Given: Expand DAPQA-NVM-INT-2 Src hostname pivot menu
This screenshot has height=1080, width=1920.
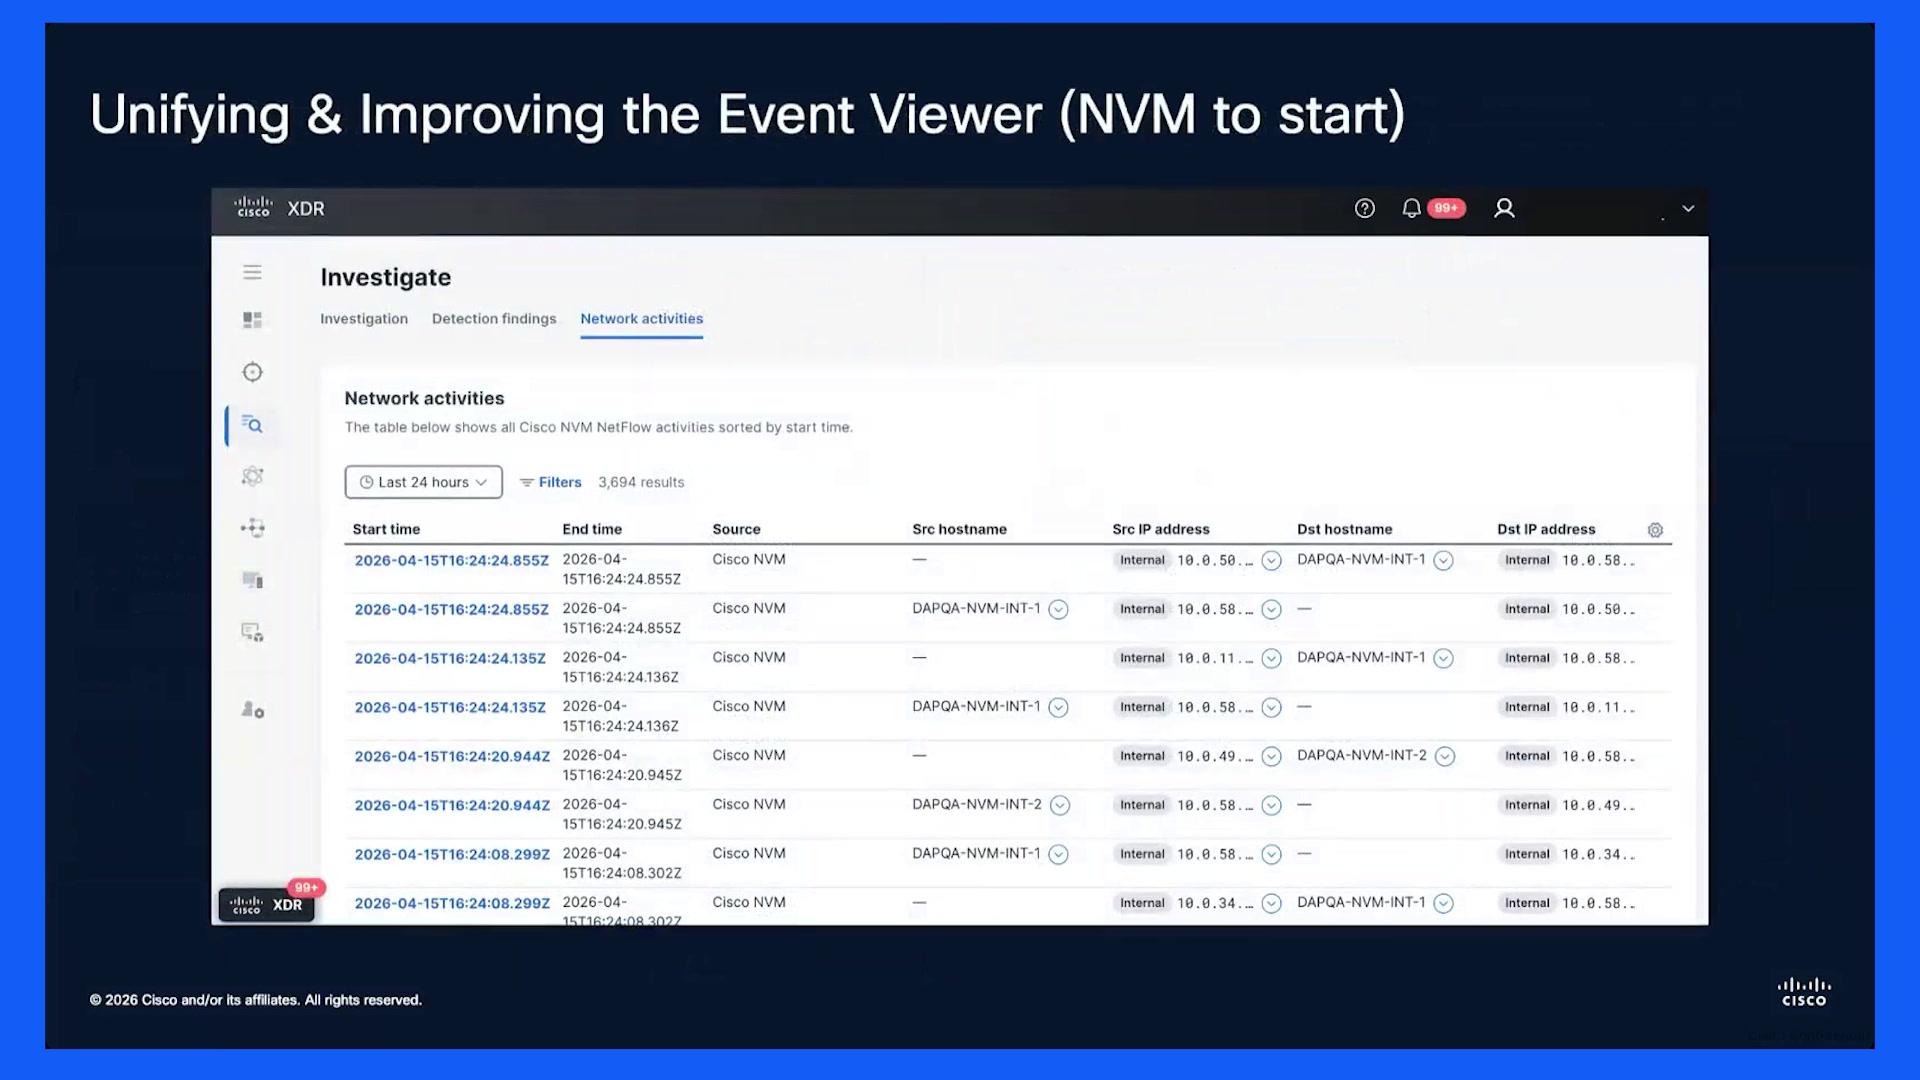Looking at the screenshot, I should coord(1060,806).
